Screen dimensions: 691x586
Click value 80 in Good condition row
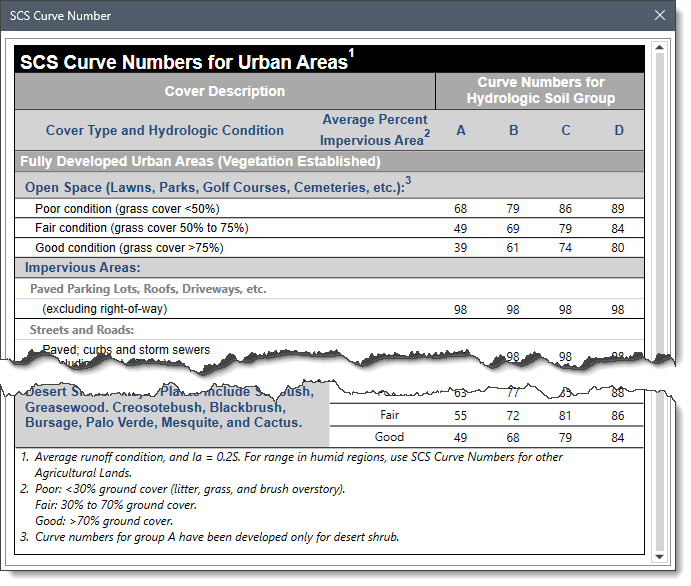(x=618, y=248)
